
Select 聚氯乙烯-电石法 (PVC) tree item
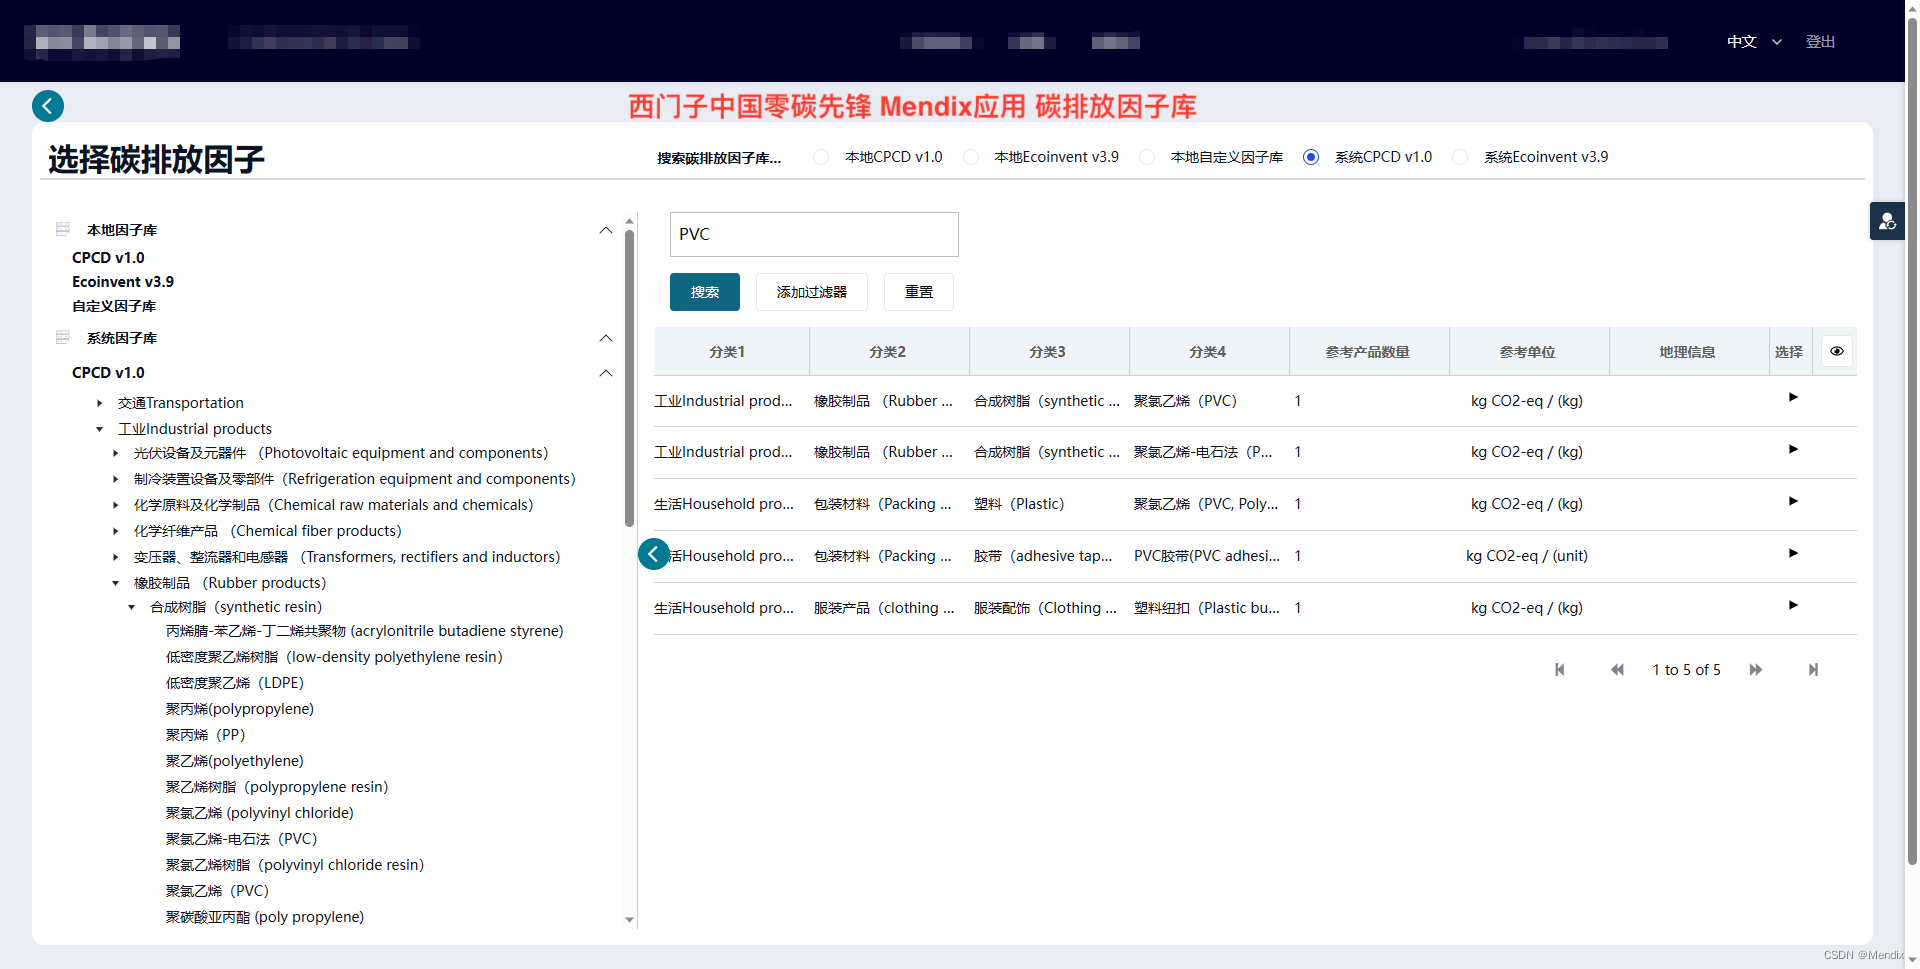[242, 839]
